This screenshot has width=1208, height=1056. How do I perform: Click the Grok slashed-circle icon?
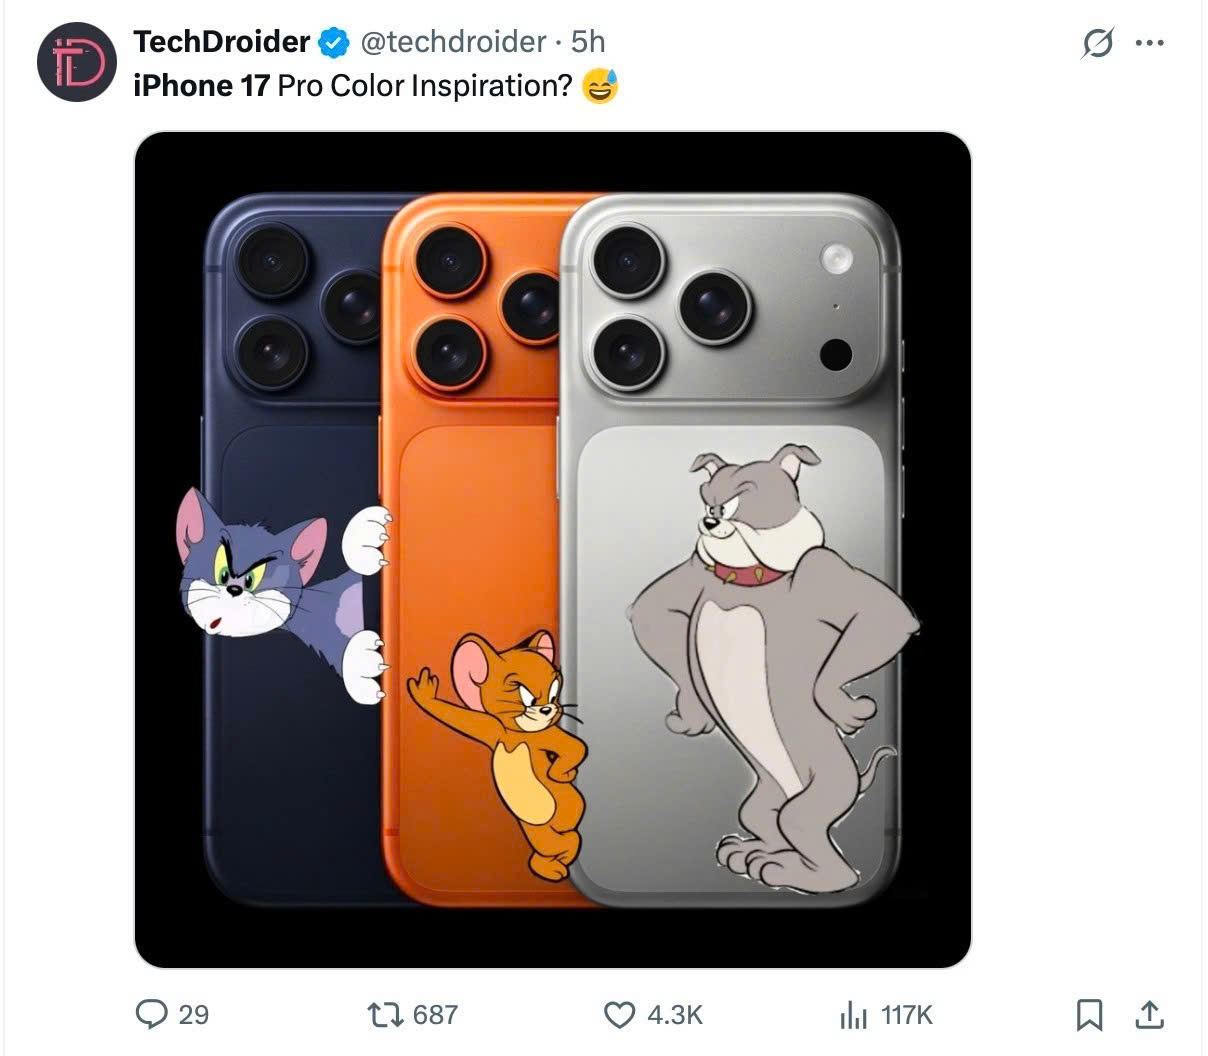(x=1097, y=43)
